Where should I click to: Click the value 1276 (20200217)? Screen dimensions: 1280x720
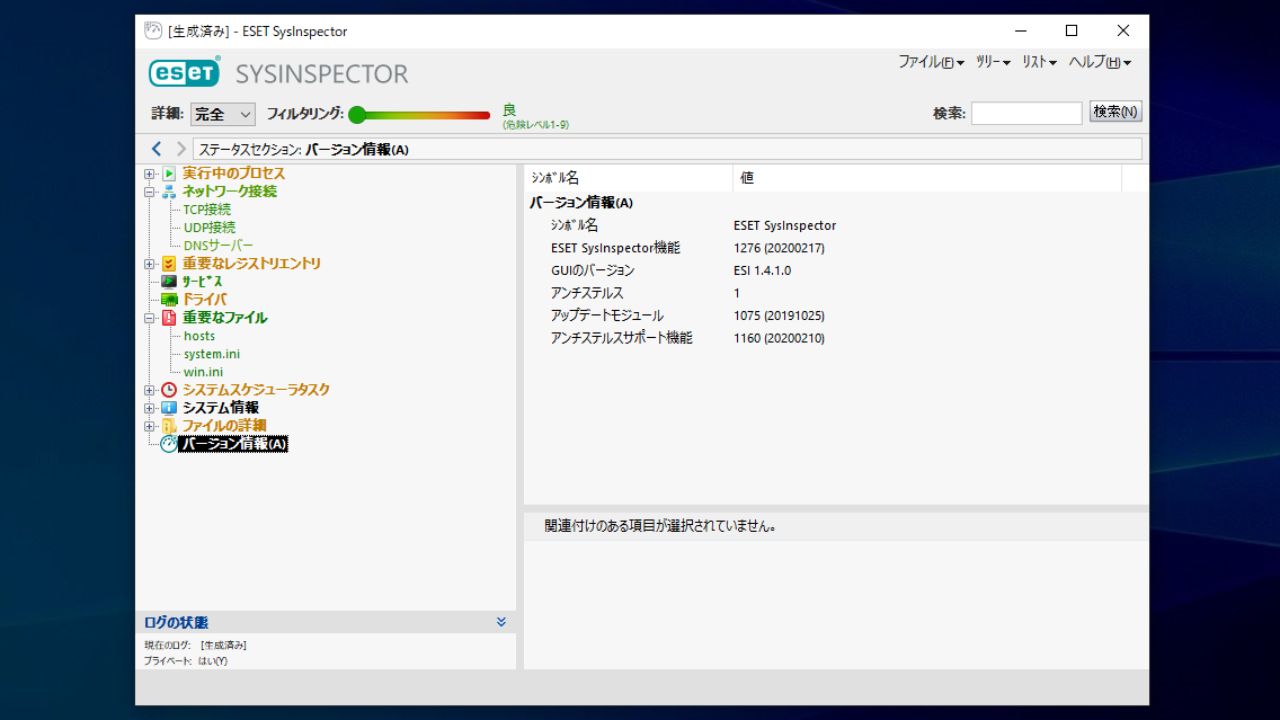pyautogui.click(x=779, y=248)
